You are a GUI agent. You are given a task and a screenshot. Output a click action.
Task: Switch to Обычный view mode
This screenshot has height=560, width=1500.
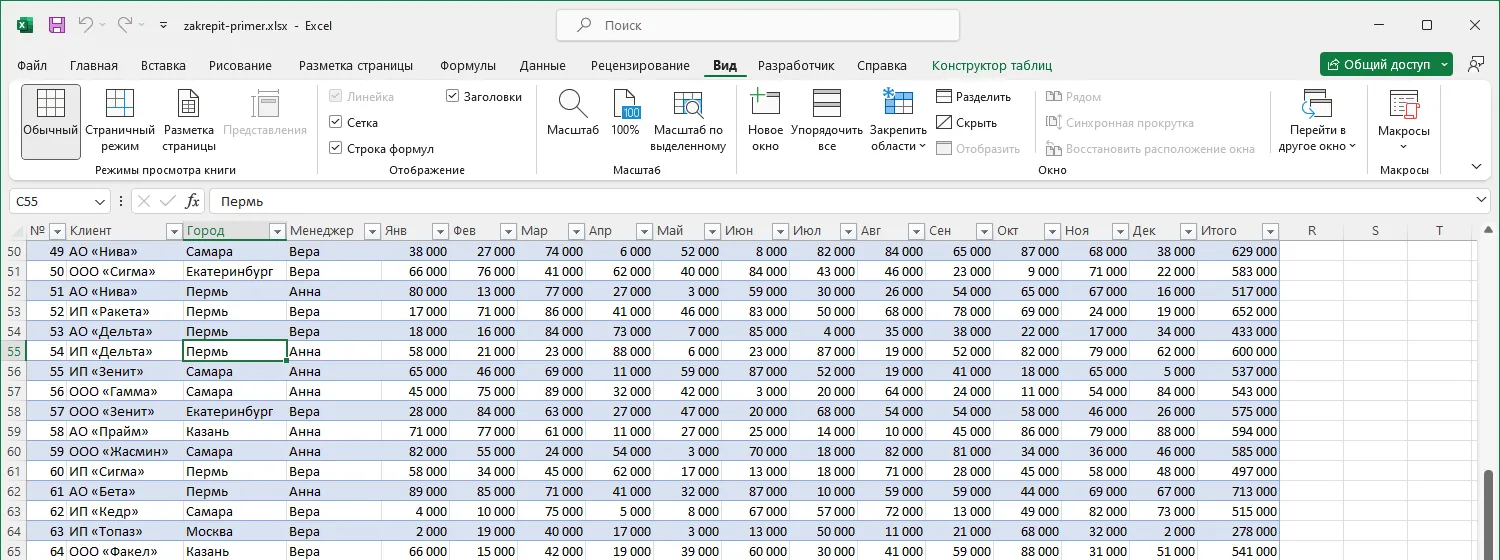pos(51,122)
